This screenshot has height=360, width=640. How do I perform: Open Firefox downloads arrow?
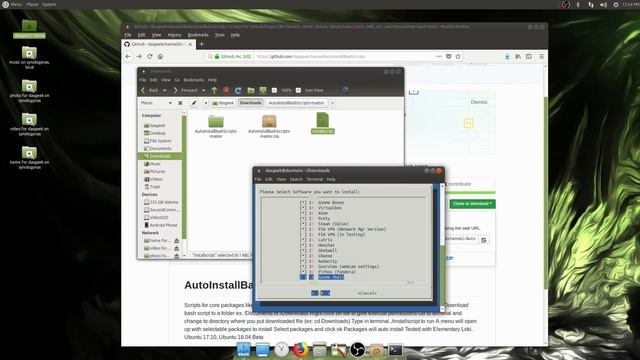pyautogui.click(x=507, y=57)
